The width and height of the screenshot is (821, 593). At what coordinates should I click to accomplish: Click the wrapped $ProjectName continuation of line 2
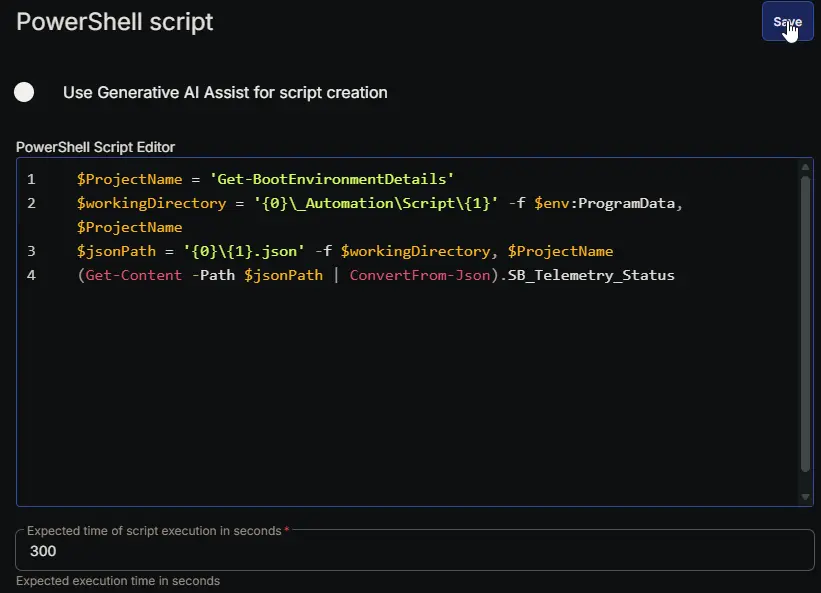click(x=129, y=228)
